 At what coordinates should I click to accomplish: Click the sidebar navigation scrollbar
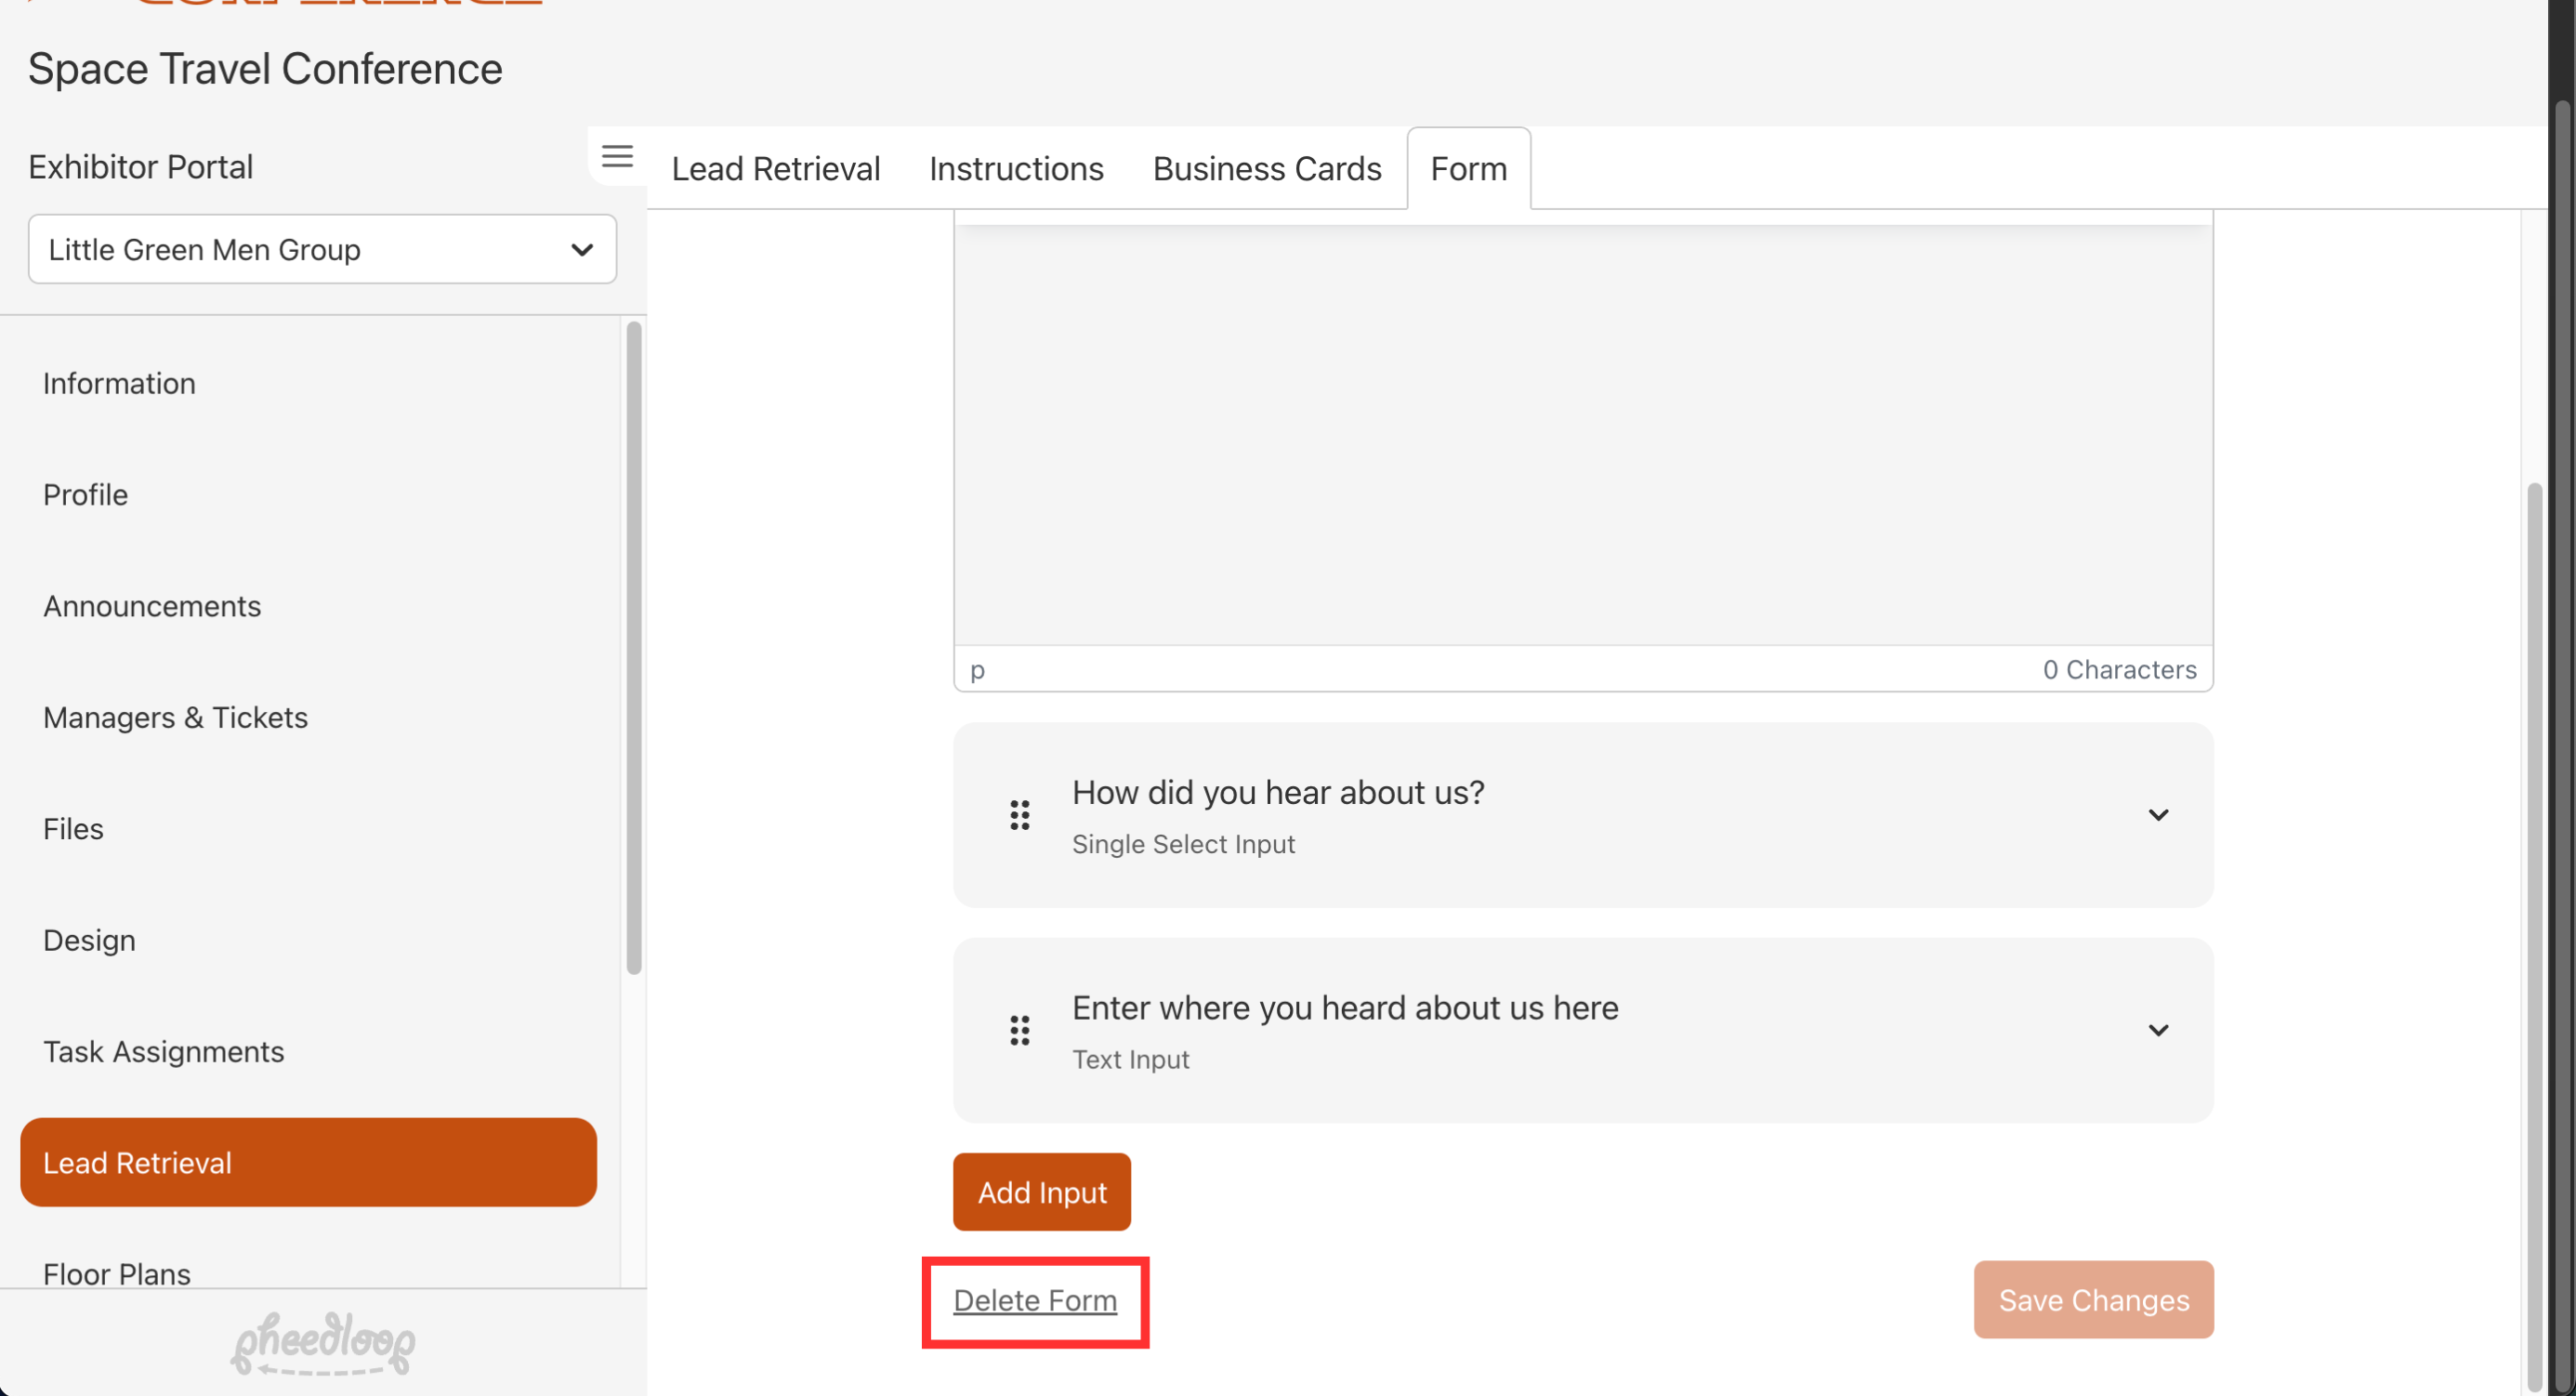coord(633,648)
